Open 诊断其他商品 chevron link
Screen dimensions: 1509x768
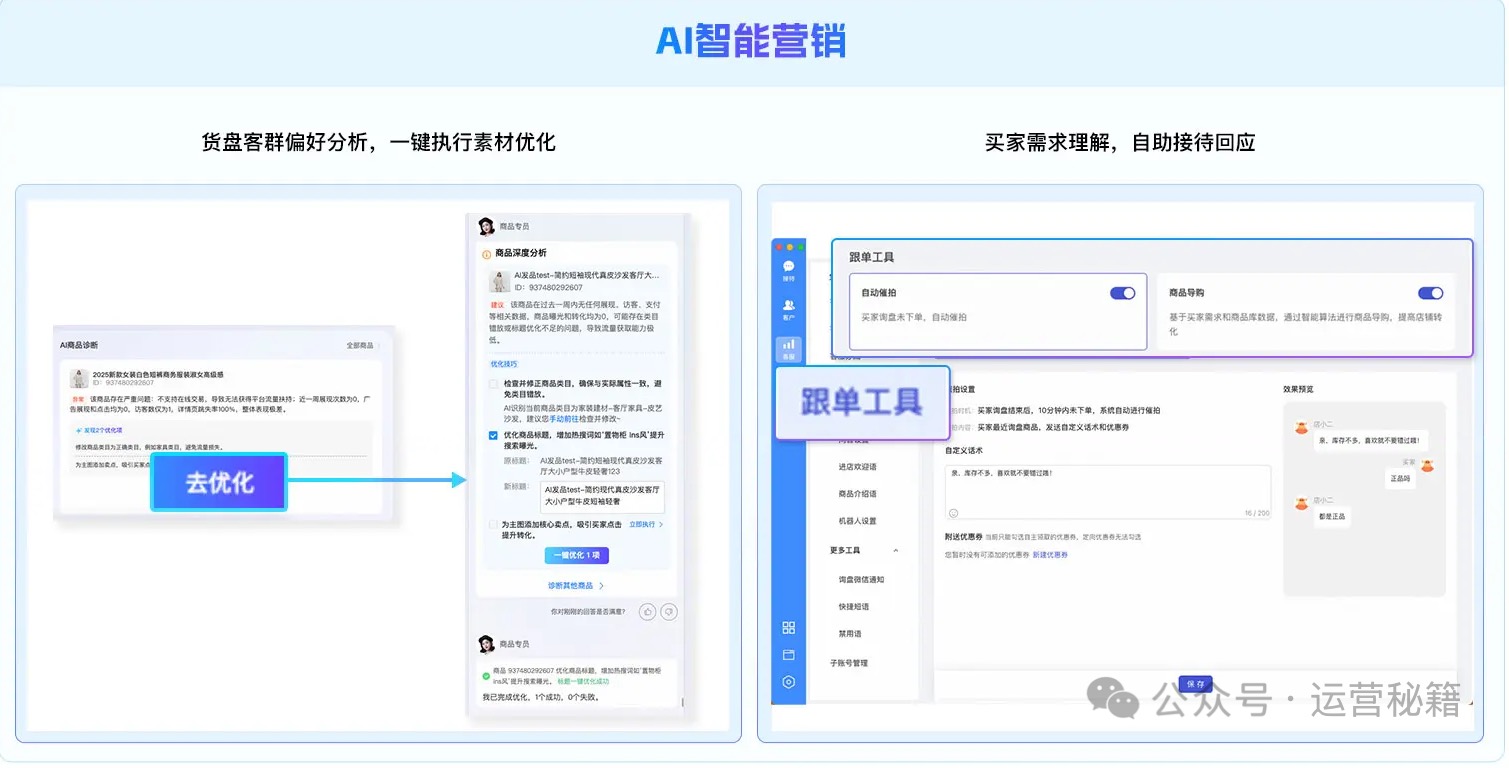tap(575, 586)
